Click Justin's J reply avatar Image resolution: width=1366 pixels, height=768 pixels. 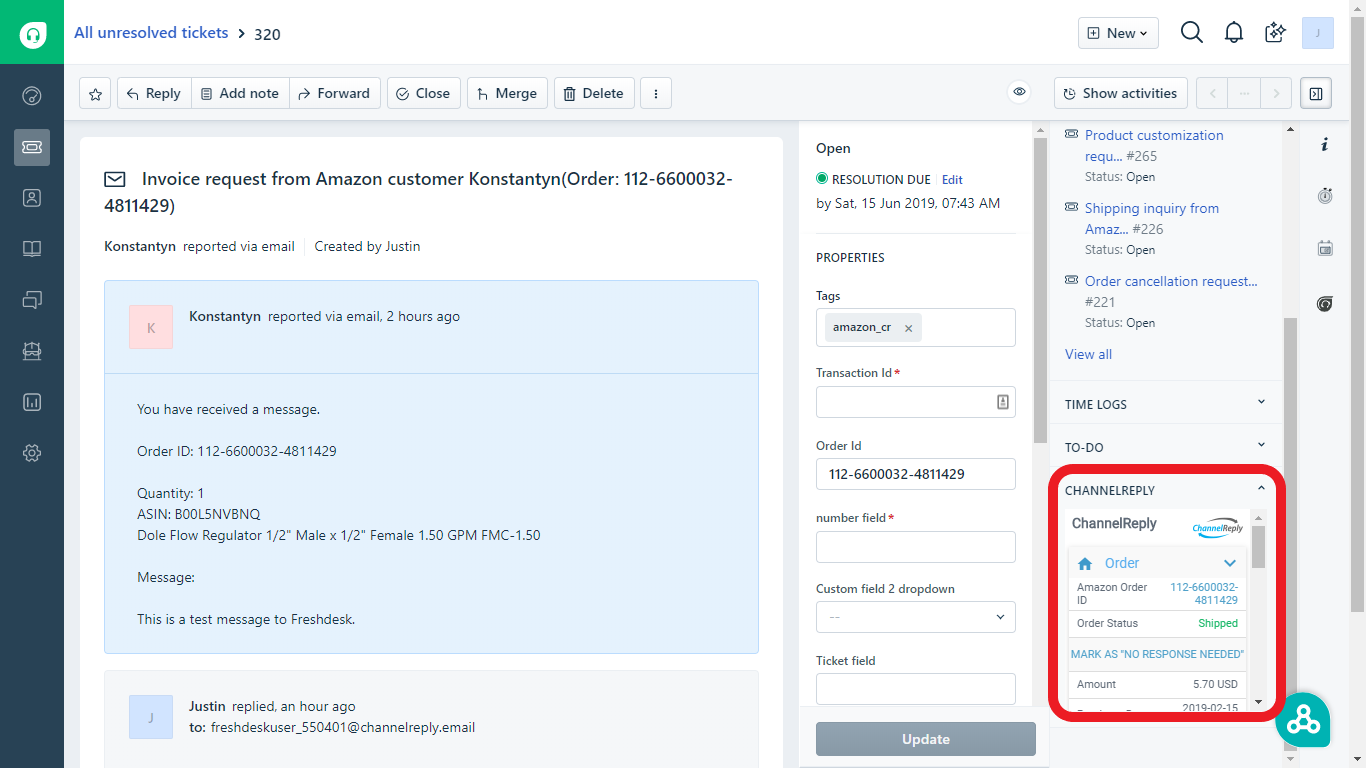[151, 717]
